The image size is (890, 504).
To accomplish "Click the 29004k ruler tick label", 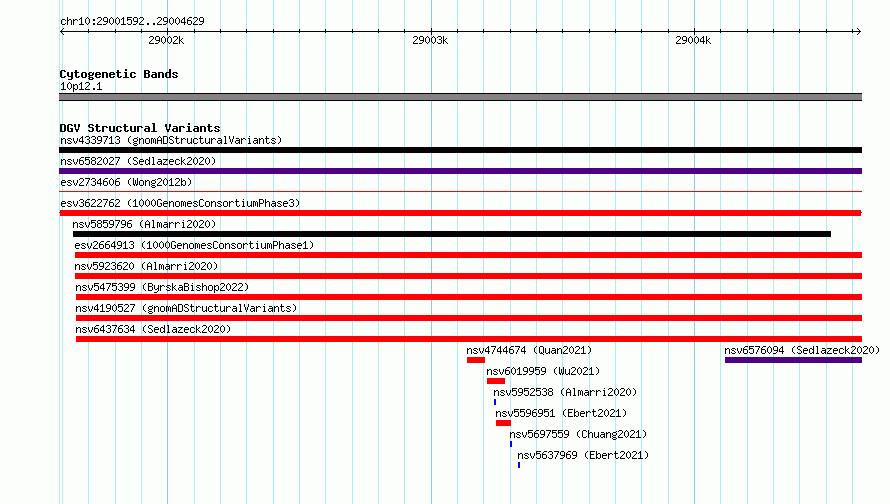I will tap(693, 40).
